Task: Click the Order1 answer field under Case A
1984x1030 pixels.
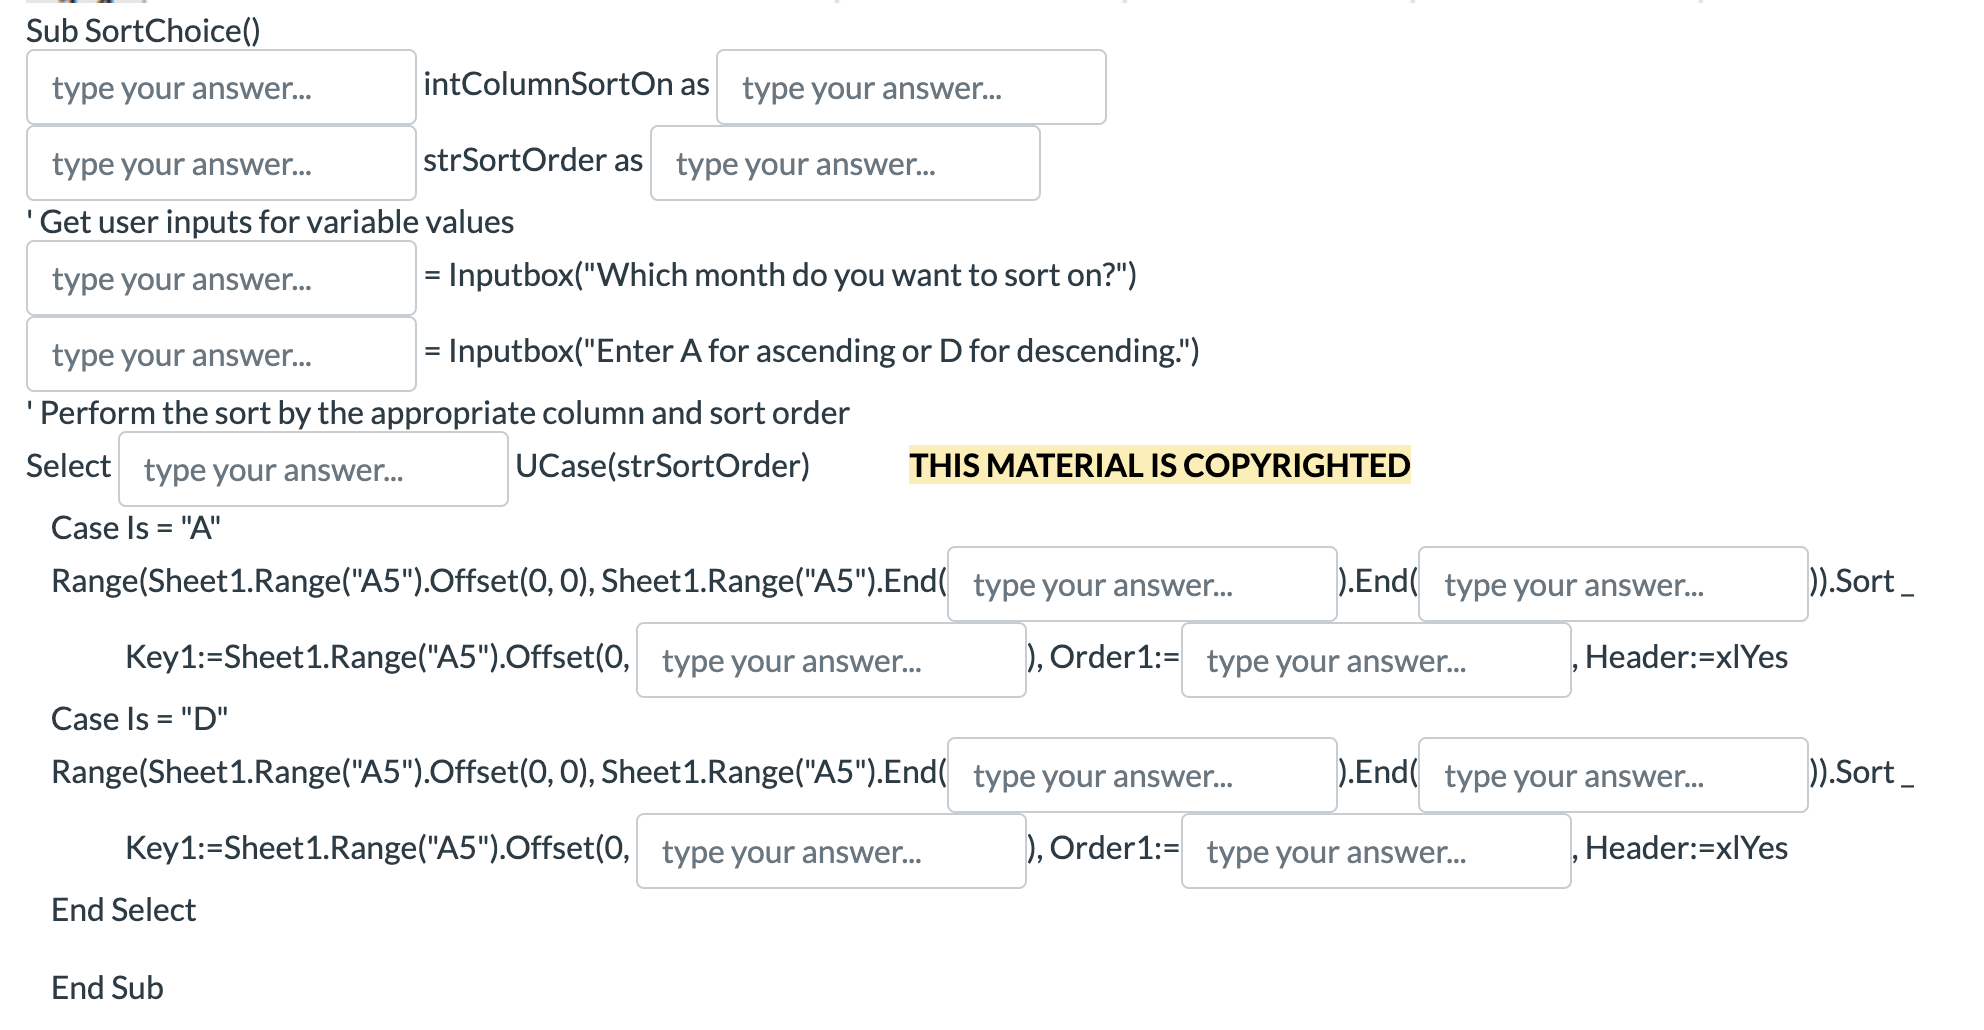Action: pos(1375,660)
